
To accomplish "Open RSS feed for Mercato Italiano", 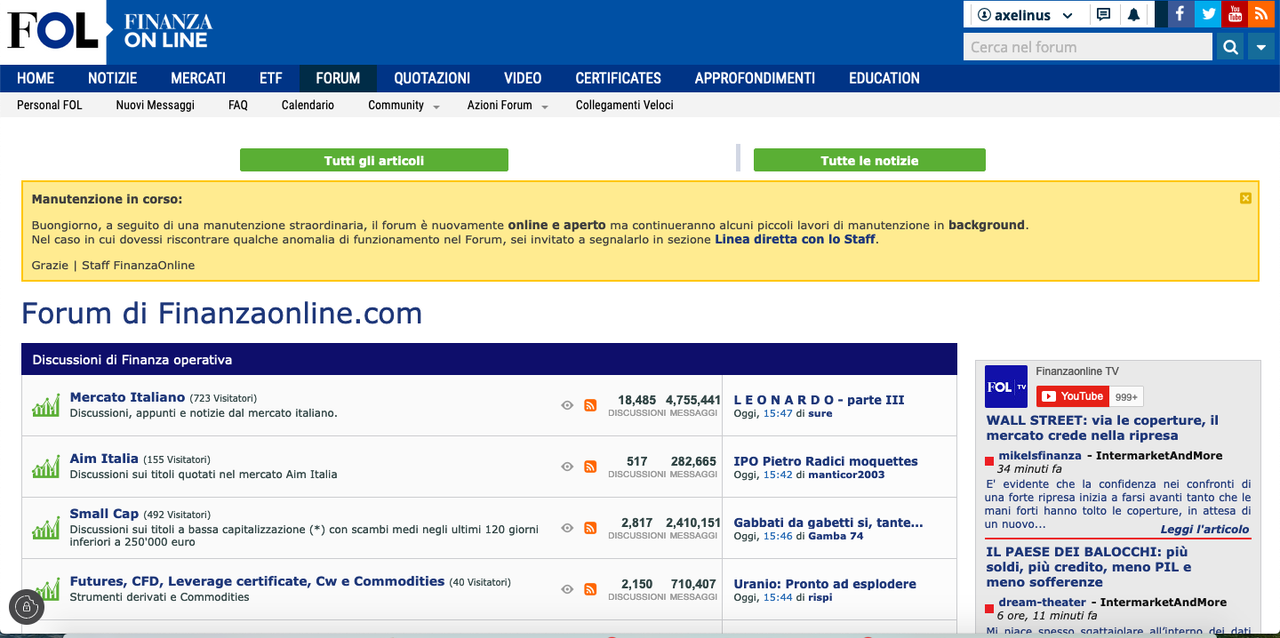I will pyautogui.click(x=590, y=405).
